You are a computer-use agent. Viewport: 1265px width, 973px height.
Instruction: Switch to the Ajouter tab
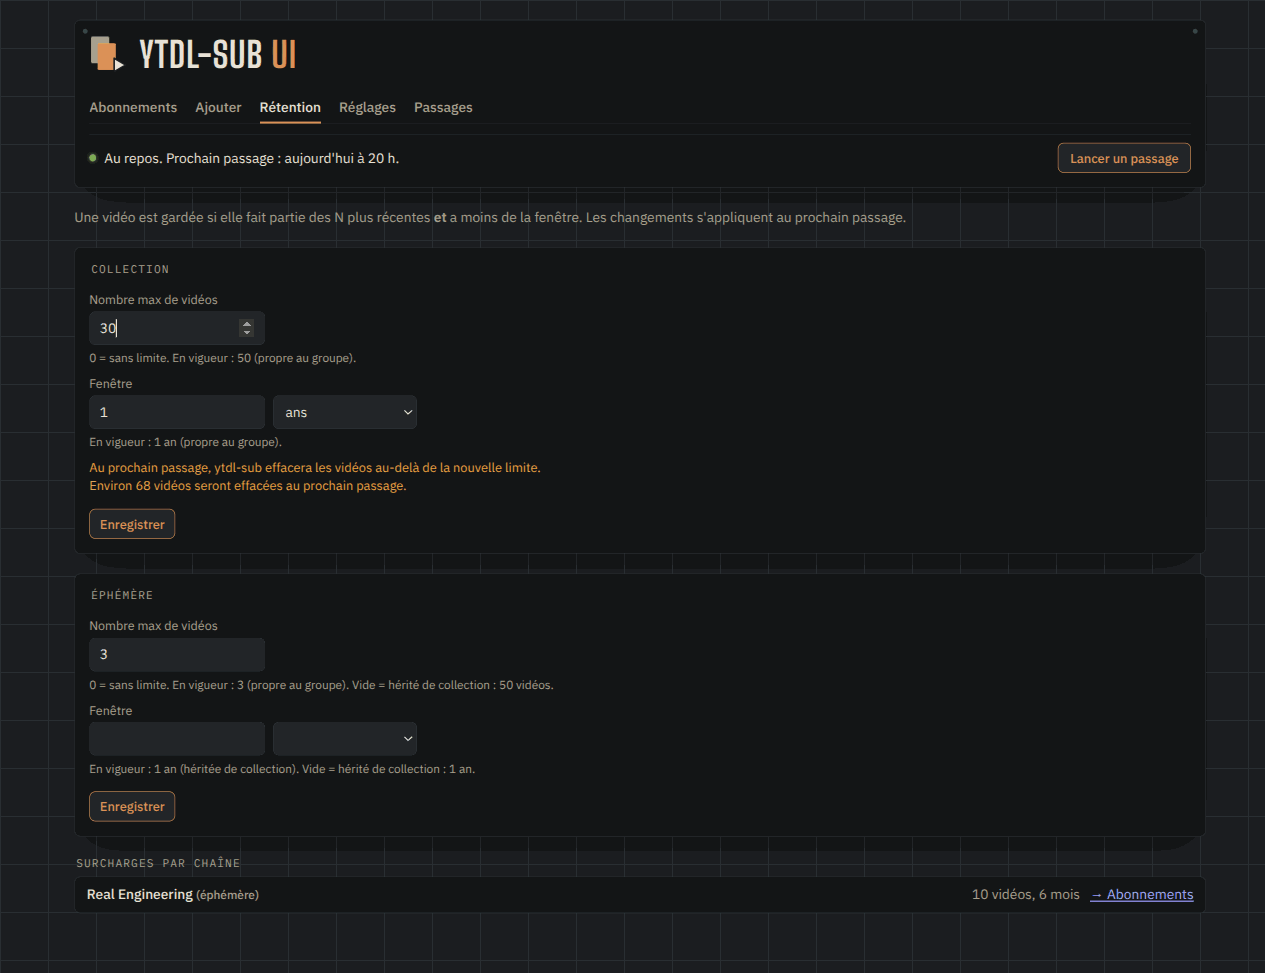tap(218, 107)
